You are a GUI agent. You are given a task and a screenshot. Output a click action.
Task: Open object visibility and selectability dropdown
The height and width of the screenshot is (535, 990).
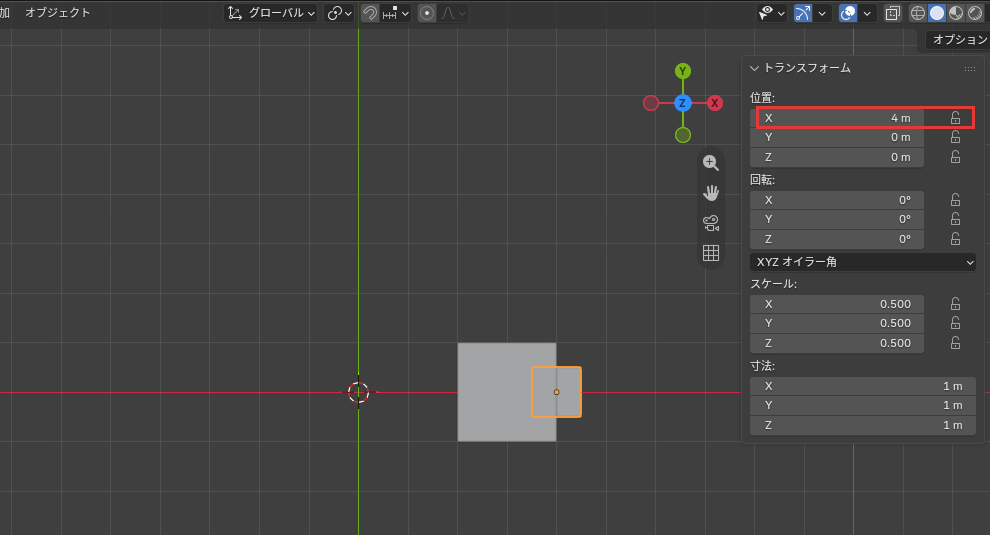[x=772, y=13]
